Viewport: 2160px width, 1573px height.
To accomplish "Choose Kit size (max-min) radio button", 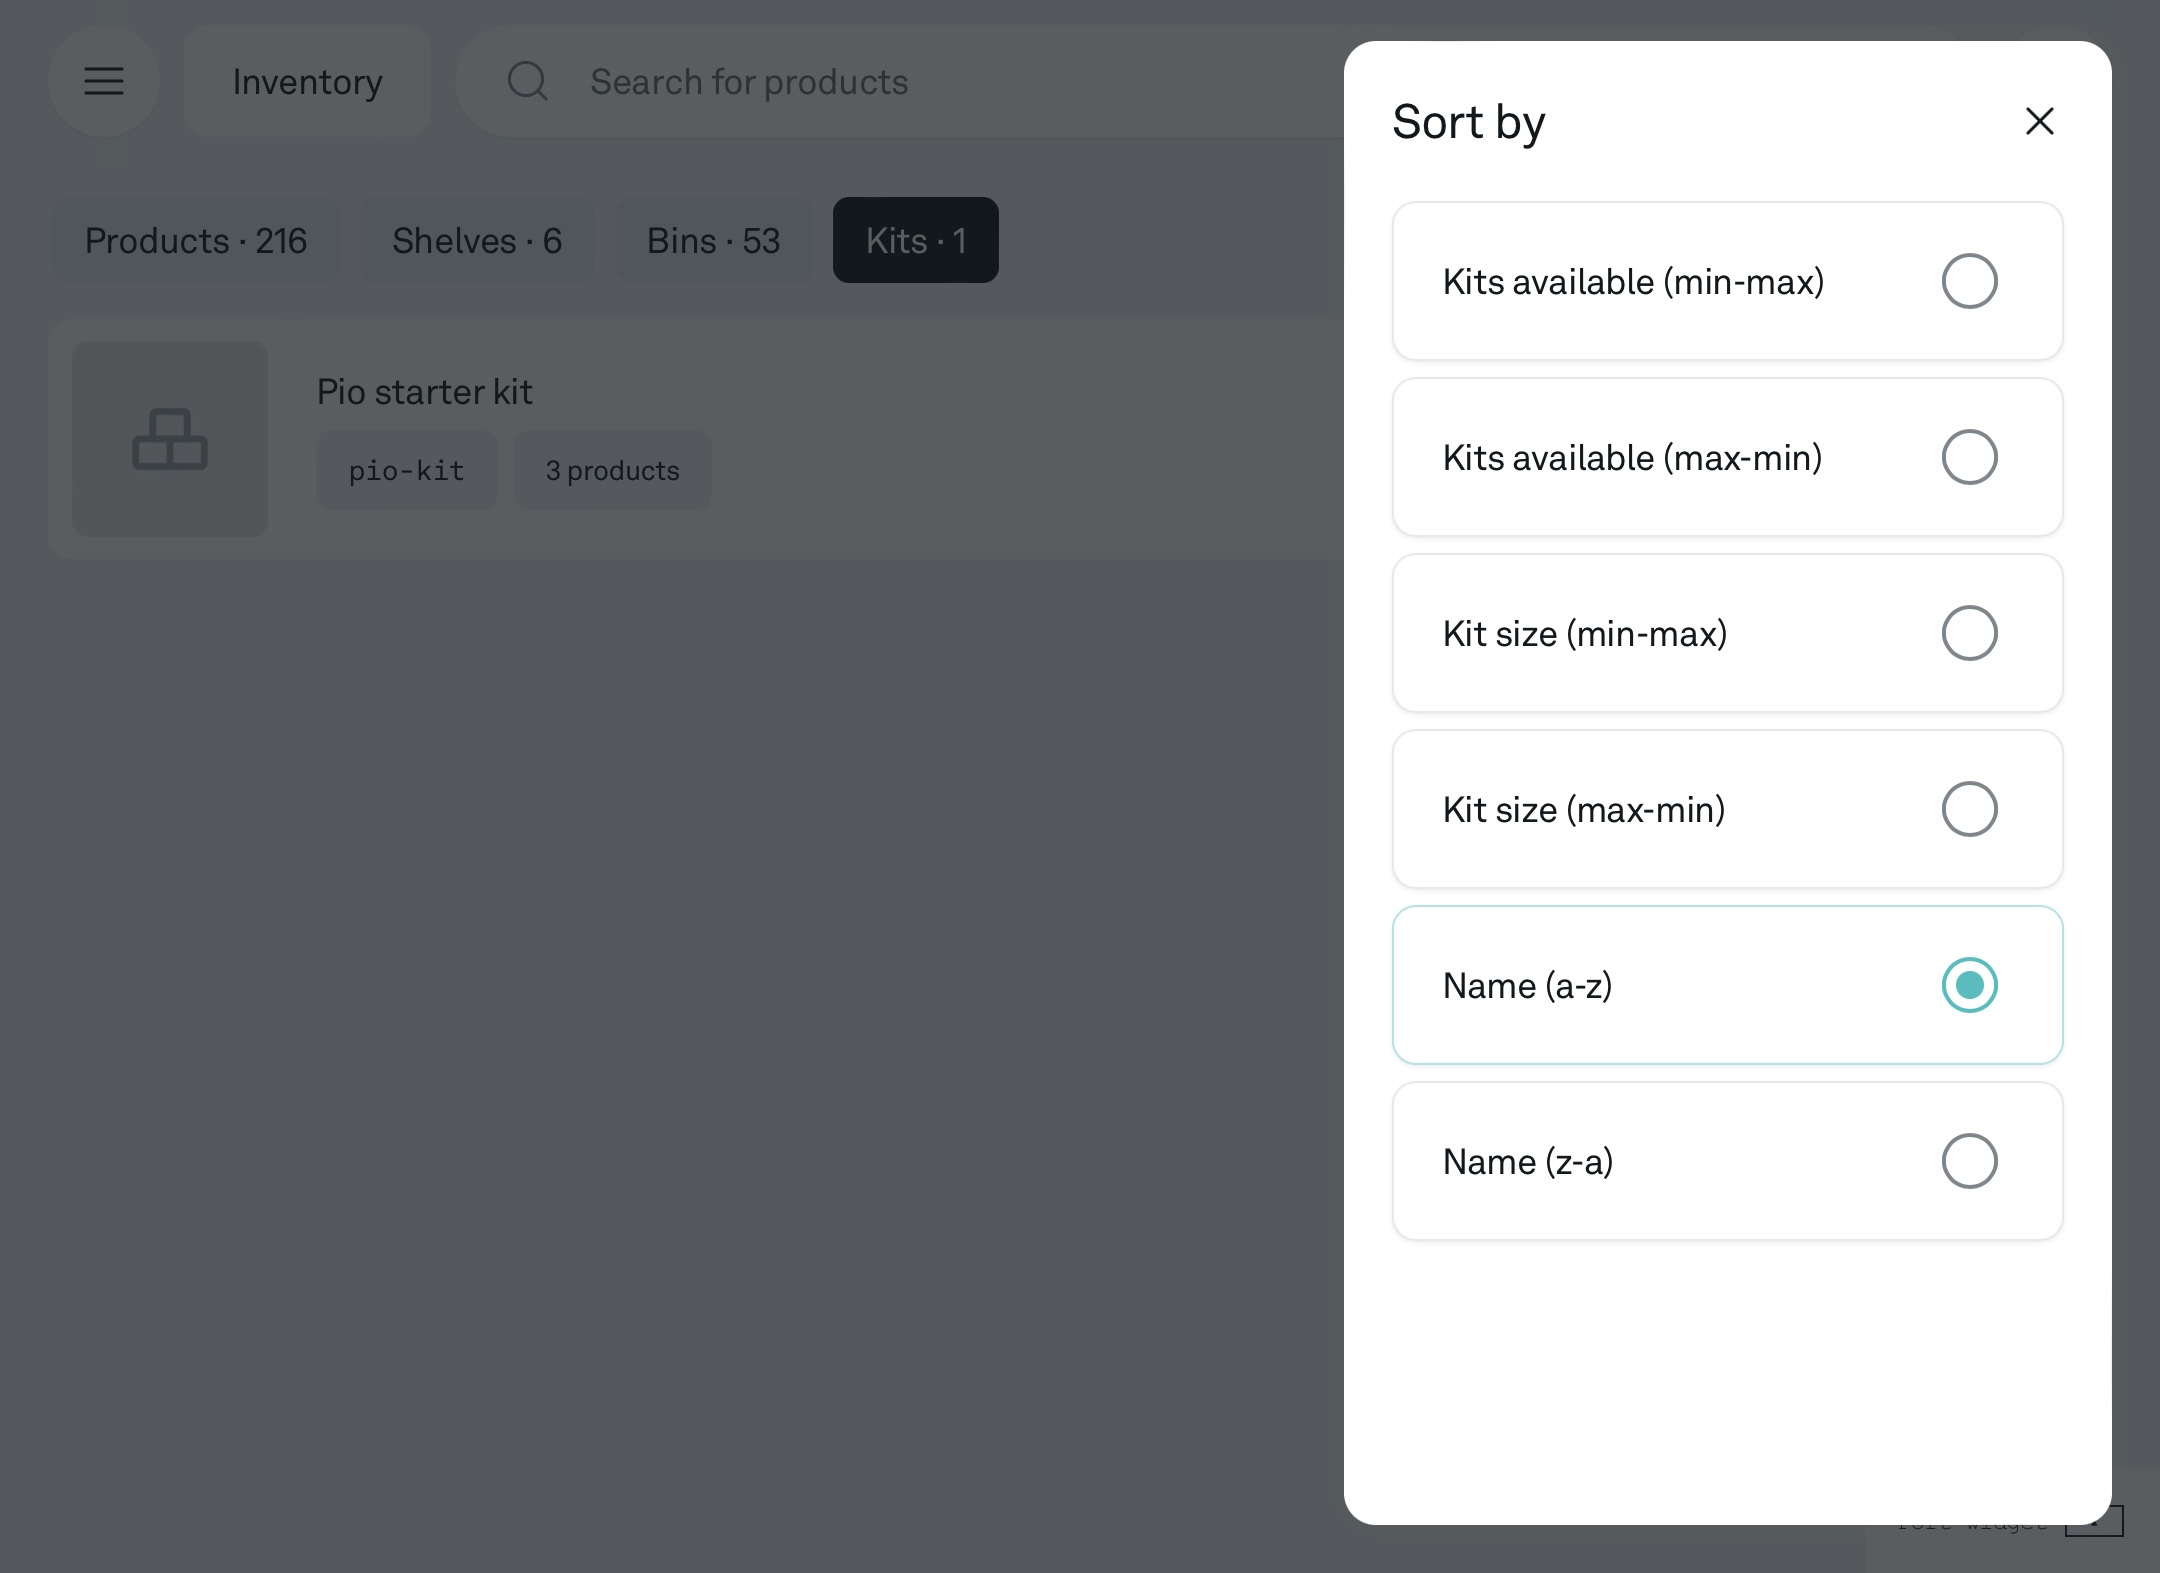I will tap(1969, 809).
